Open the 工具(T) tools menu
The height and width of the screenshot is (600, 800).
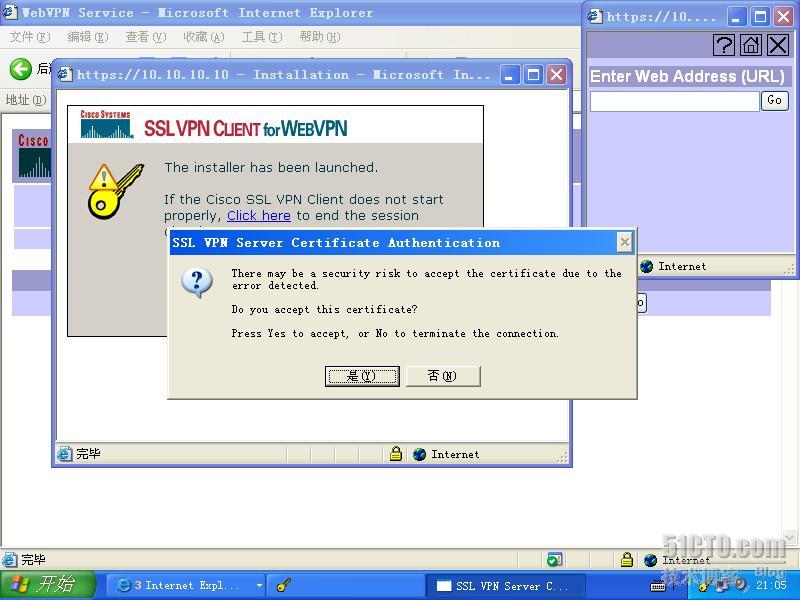[x=262, y=37]
